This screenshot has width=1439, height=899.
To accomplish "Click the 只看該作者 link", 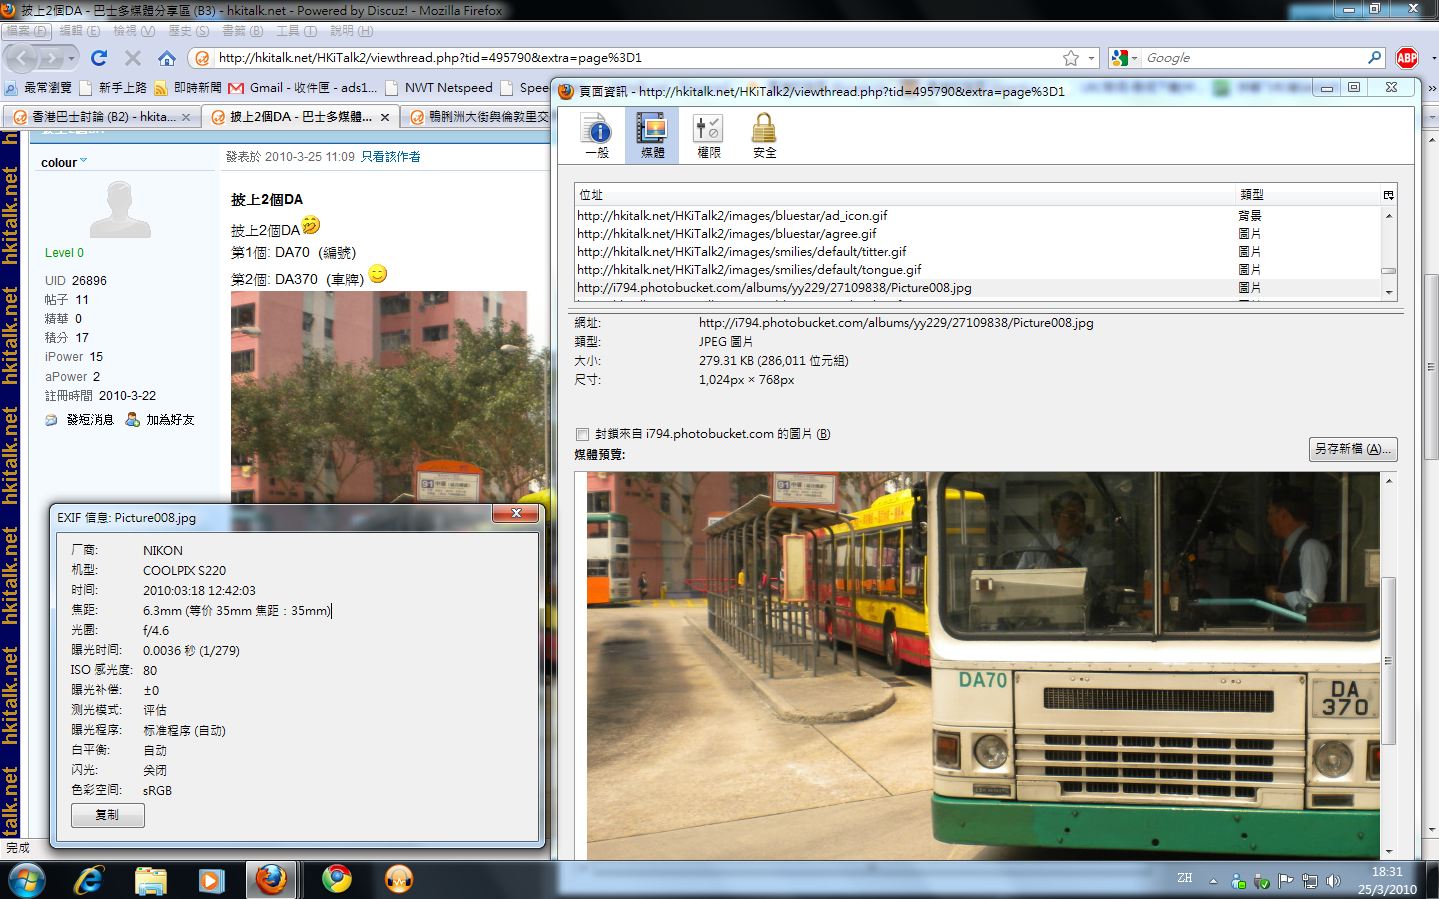I will pos(390,157).
